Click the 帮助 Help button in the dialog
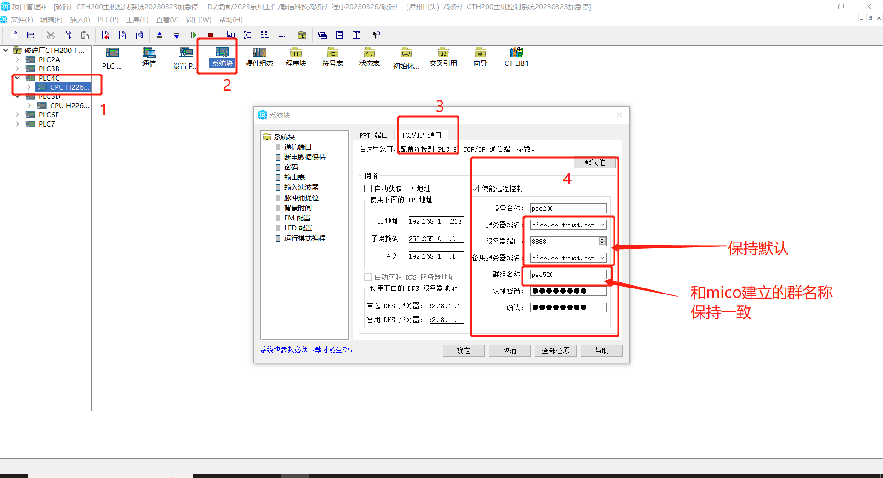 coord(601,351)
